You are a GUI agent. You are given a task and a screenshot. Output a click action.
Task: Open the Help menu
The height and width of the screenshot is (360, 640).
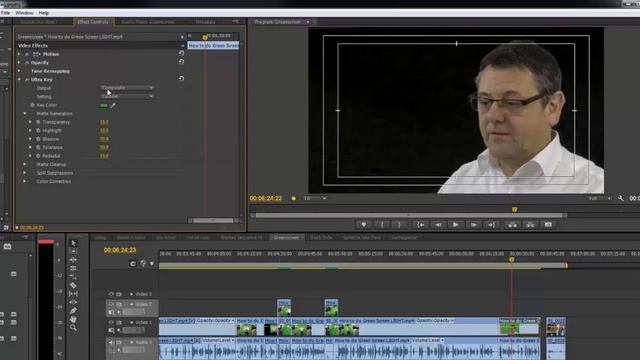click(44, 13)
